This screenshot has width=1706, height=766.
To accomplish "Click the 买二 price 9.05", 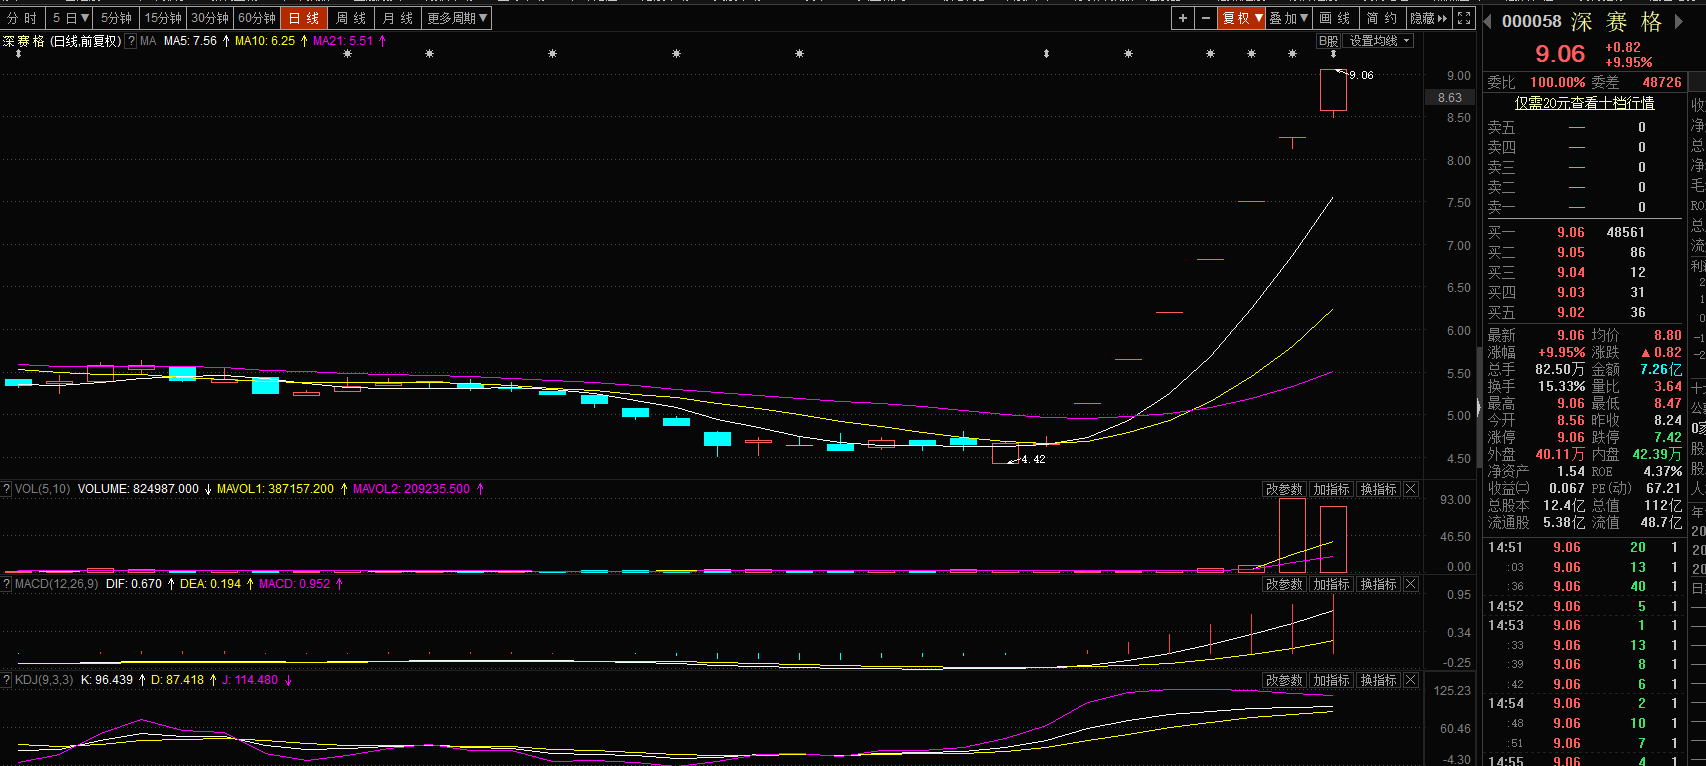I will 1570,252.
